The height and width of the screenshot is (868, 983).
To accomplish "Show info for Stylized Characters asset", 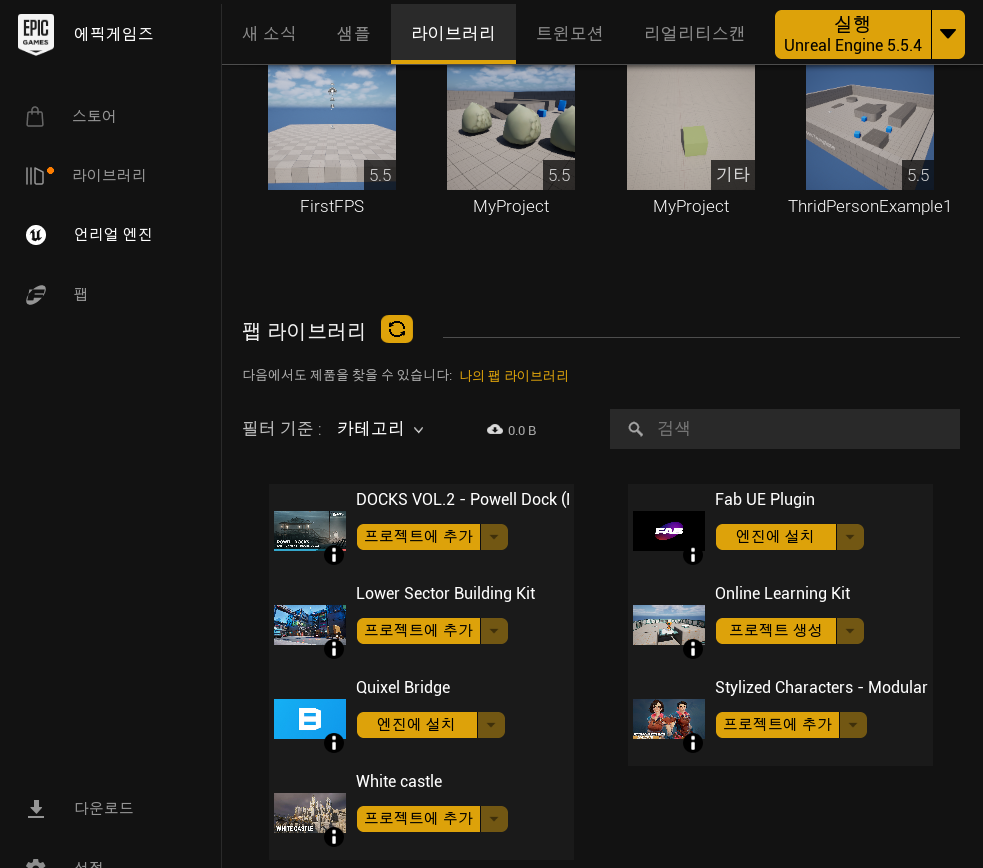I will pyautogui.click(x=693, y=743).
